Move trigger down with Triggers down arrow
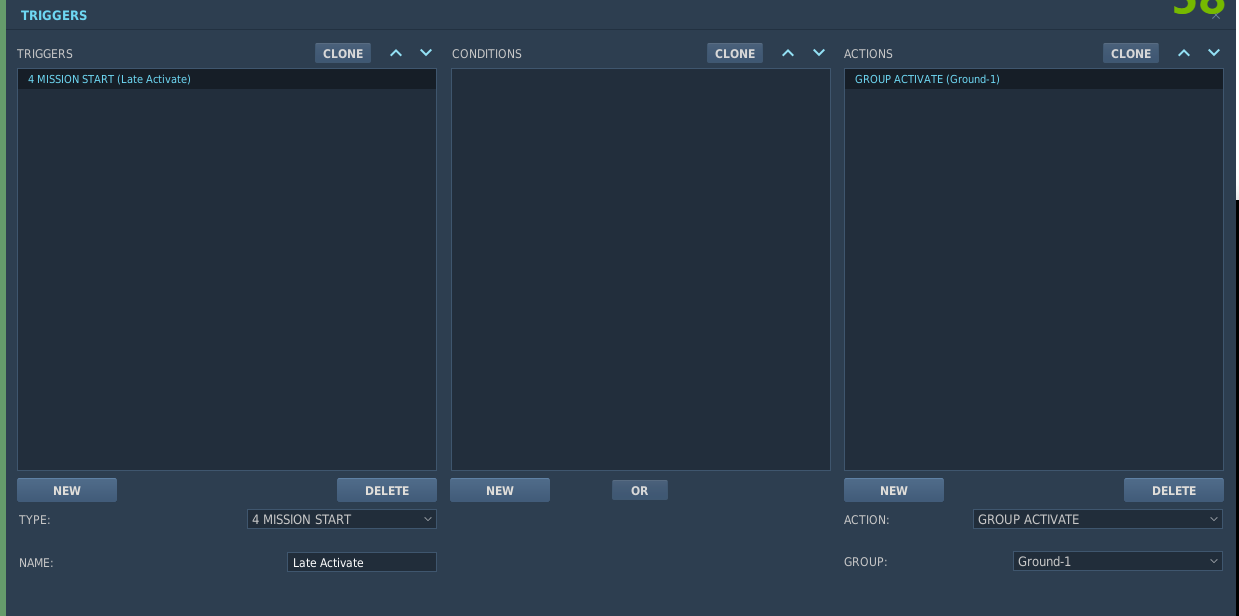 [x=426, y=53]
